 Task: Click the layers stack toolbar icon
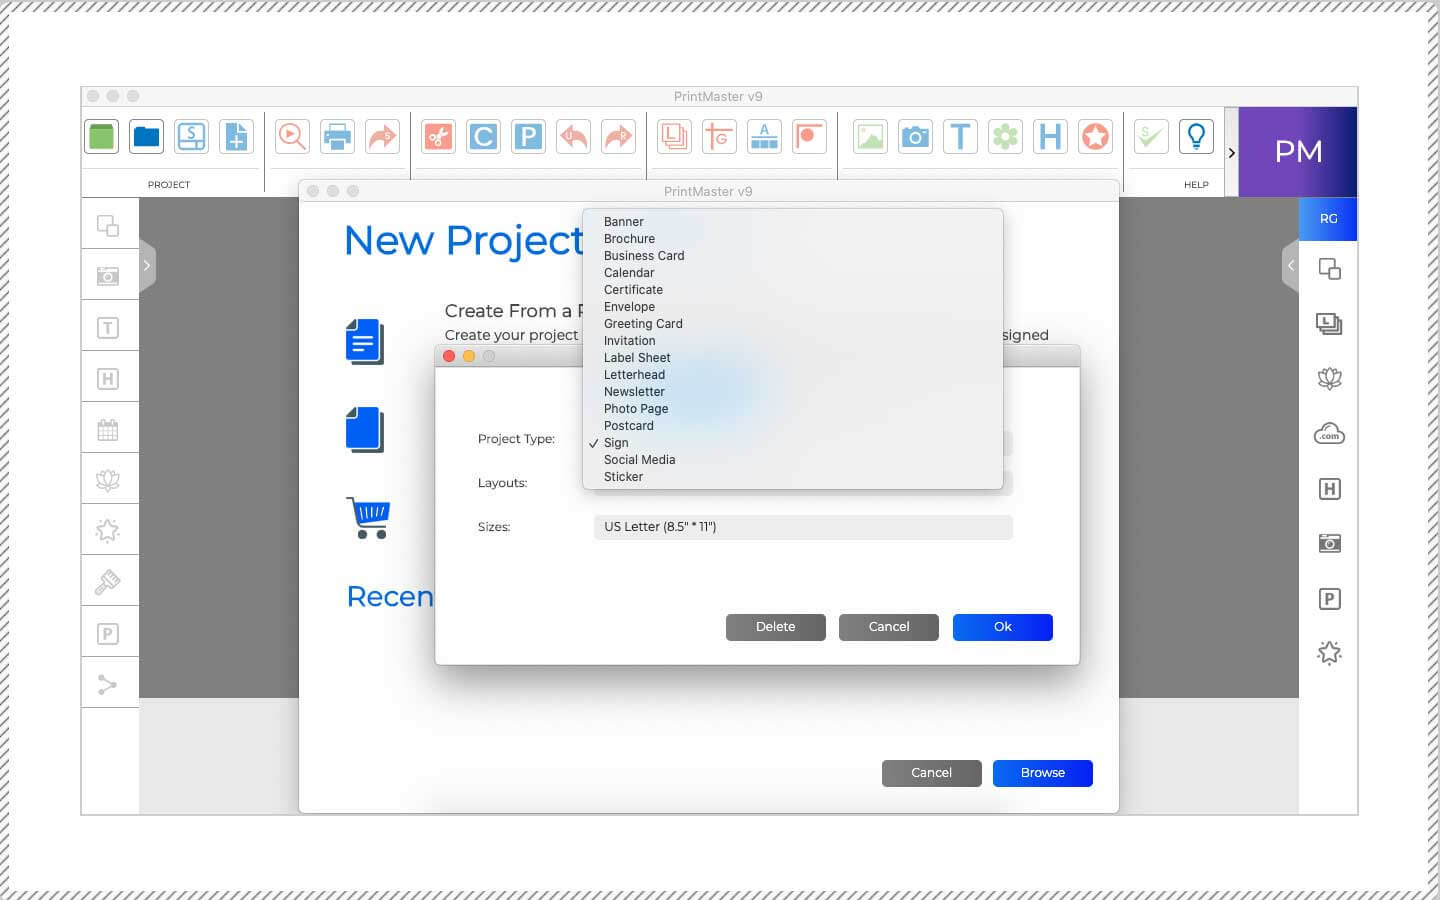674,136
